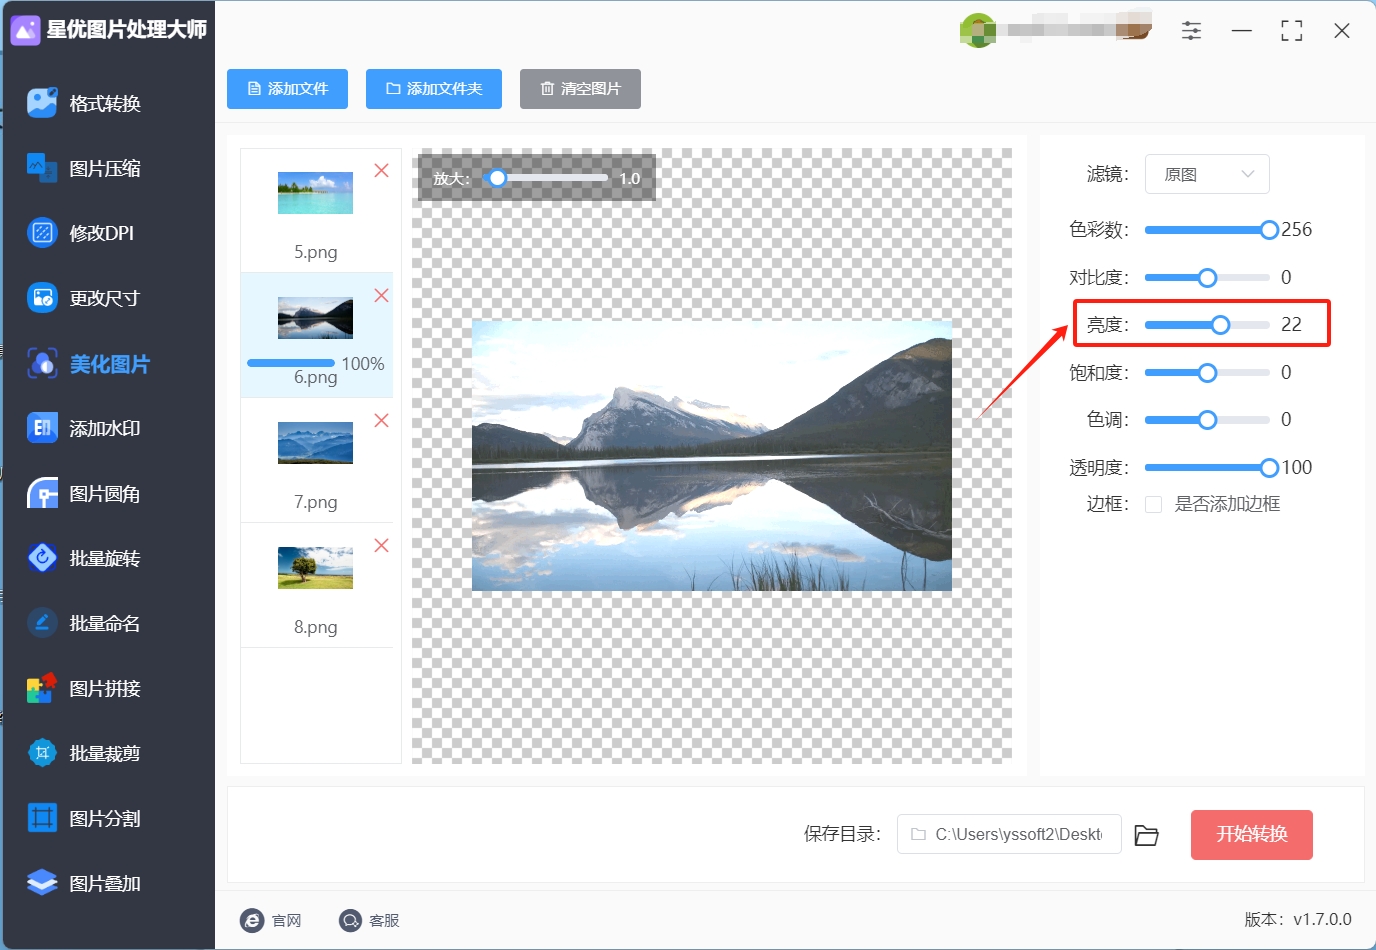This screenshot has width=1376, height=950.
Task: Select the 批量裁剪 batch crop icon
Action: [42, 753]
